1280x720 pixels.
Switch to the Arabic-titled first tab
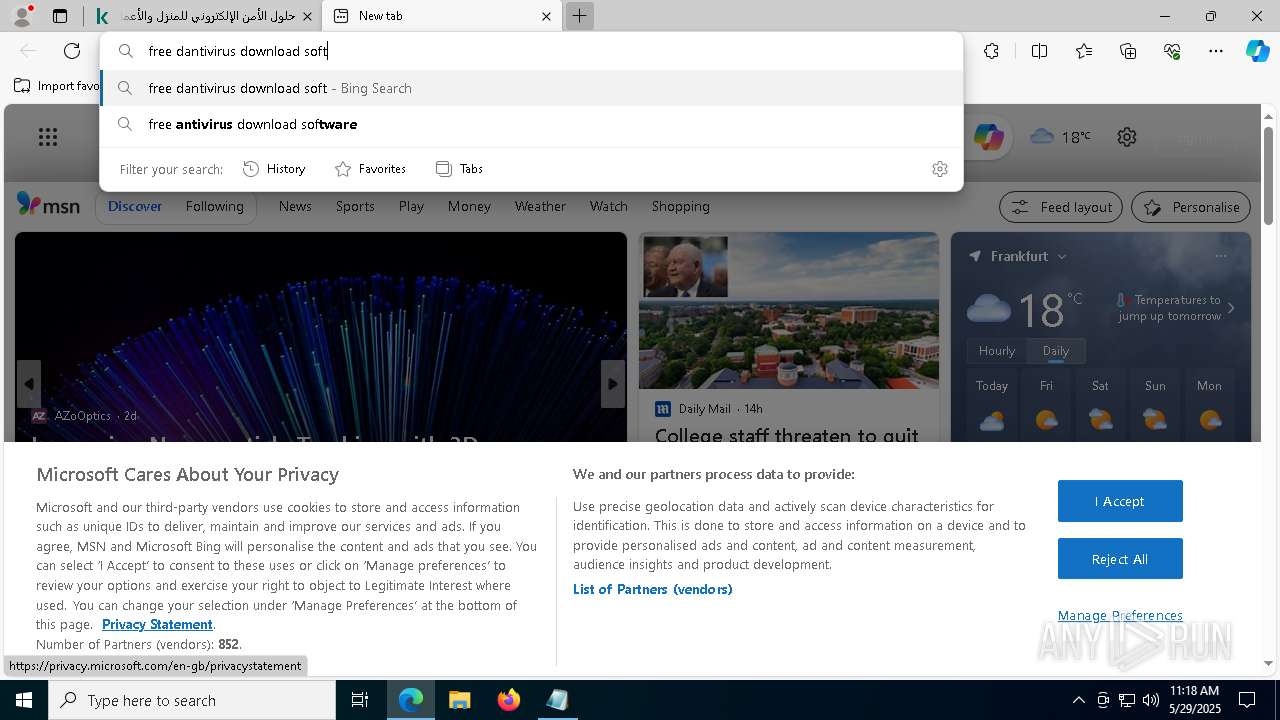pos(203,16)
